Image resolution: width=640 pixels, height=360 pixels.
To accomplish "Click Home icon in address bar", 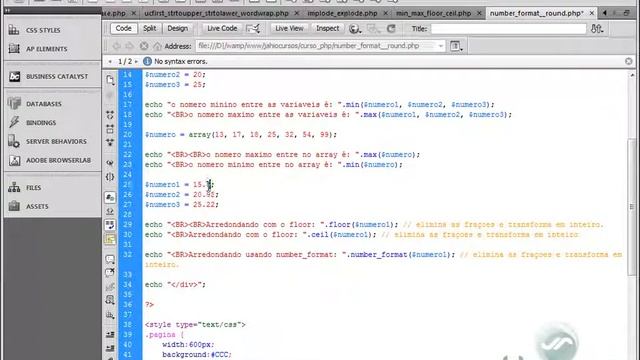I will pyautogui.click(x=157, y=46).
